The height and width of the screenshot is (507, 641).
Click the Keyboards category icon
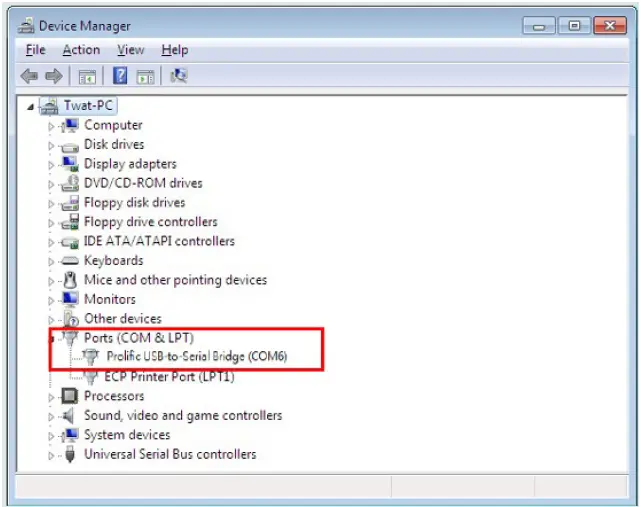(x=70, y=260)
